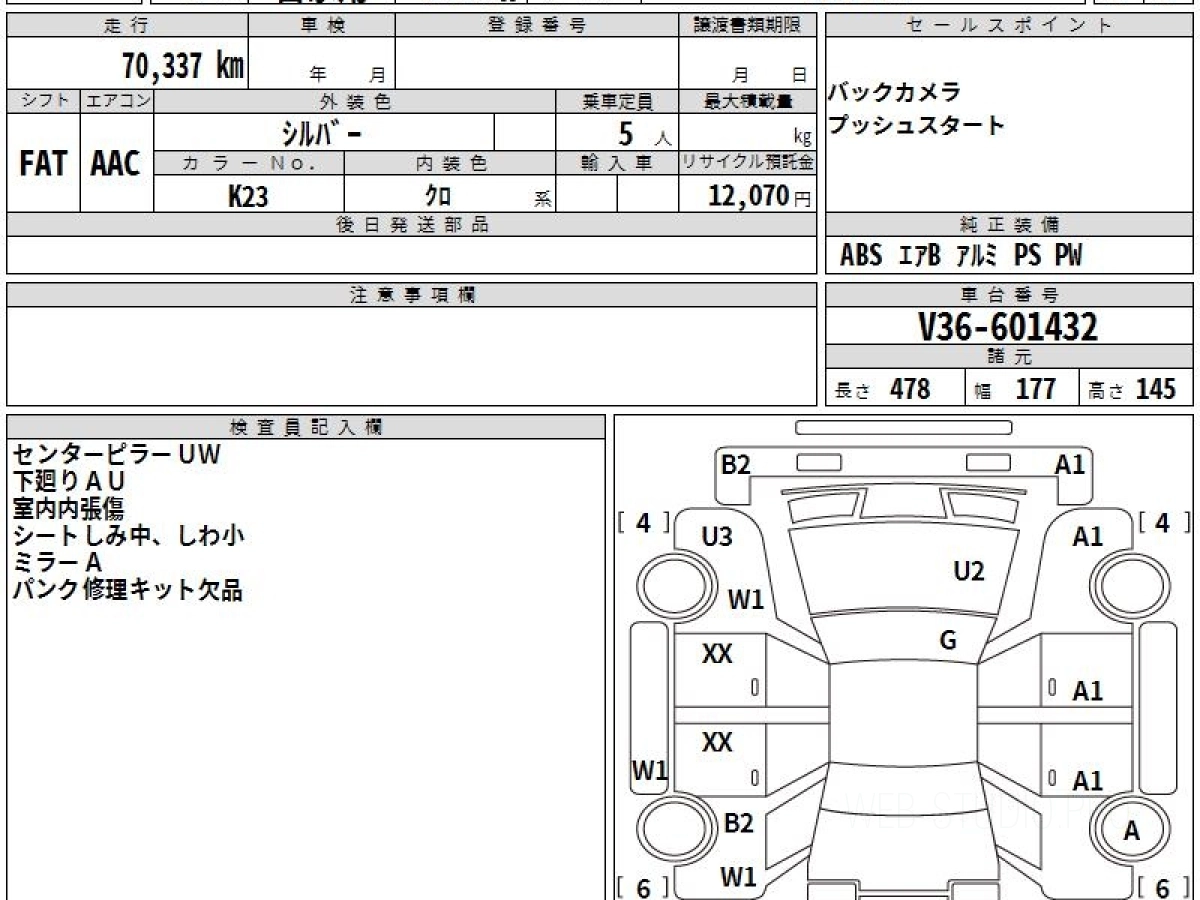This screenshot has width=1200, height=900.
Task: Click エアB in the equipment row
Action: 919,256
